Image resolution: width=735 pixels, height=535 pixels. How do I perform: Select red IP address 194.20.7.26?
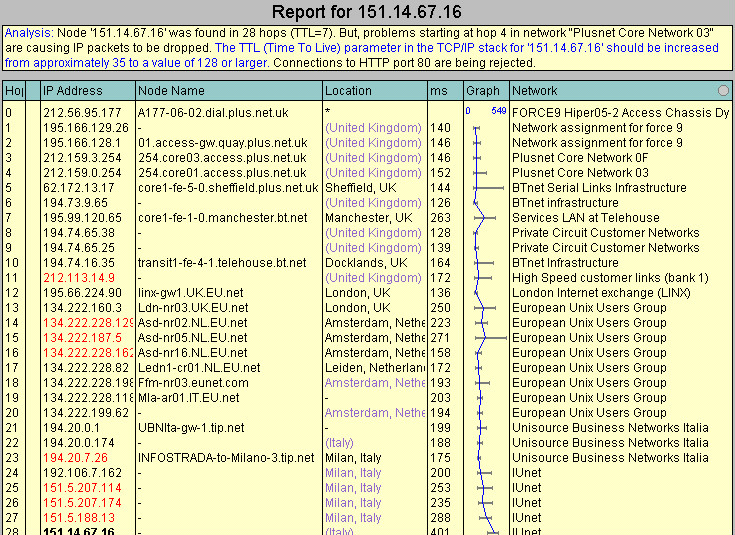pyautogui.click(x=75, y=458)
